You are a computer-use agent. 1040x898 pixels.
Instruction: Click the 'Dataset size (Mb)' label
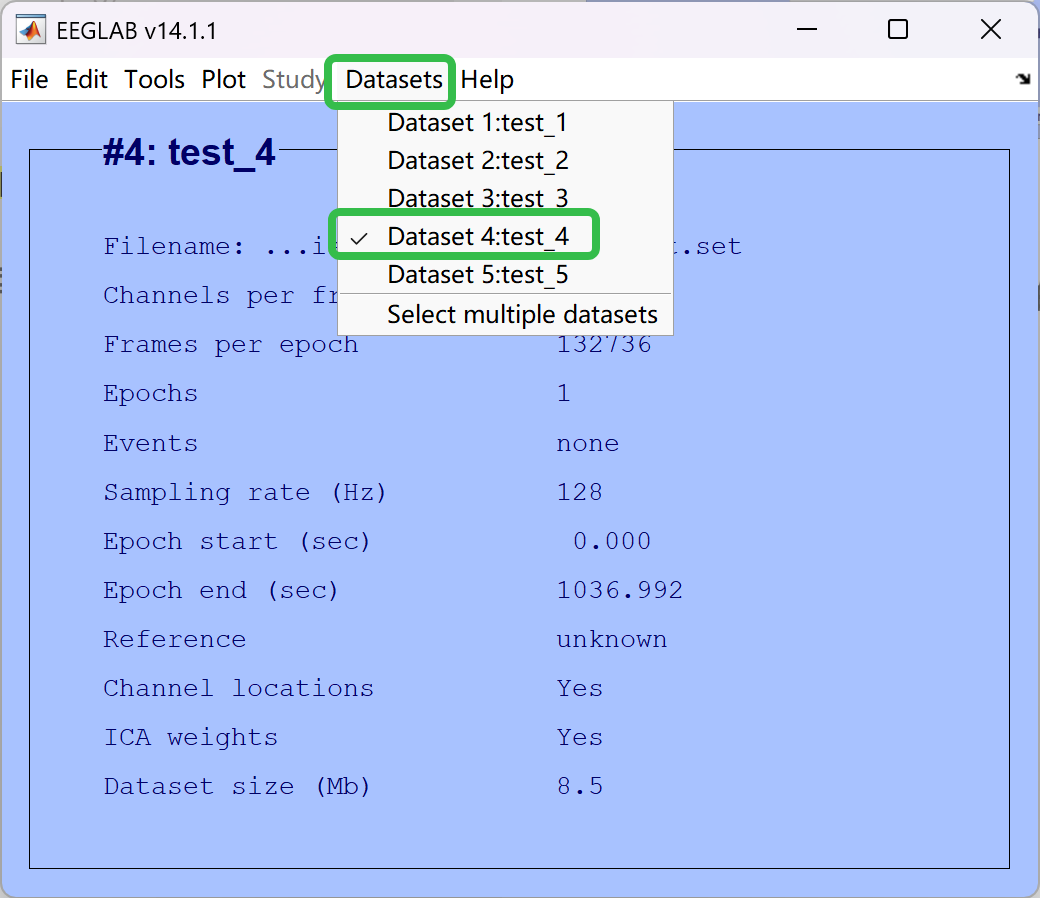(x=237, y=787)
